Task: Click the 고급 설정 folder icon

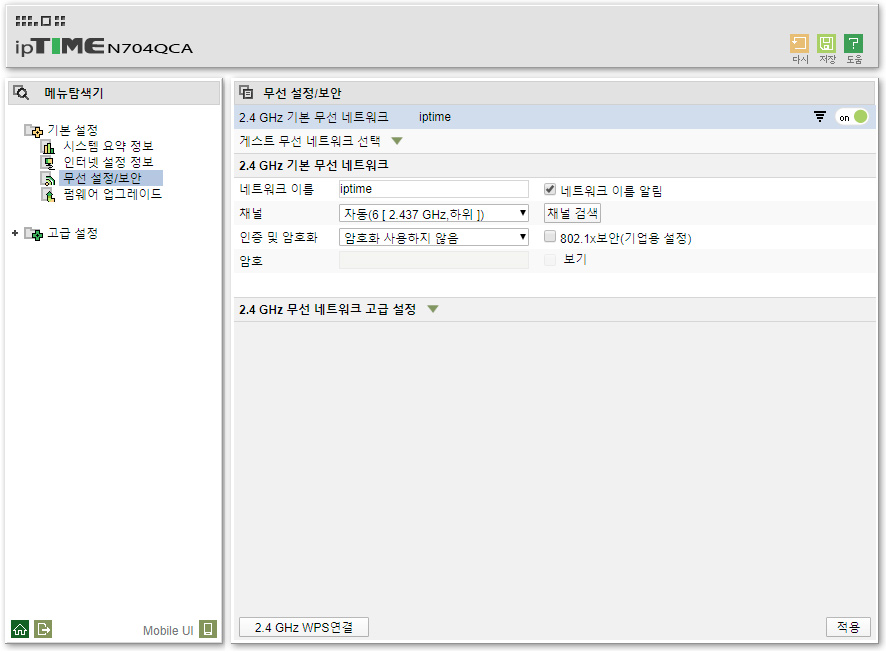Action: [x=33, y=234]
